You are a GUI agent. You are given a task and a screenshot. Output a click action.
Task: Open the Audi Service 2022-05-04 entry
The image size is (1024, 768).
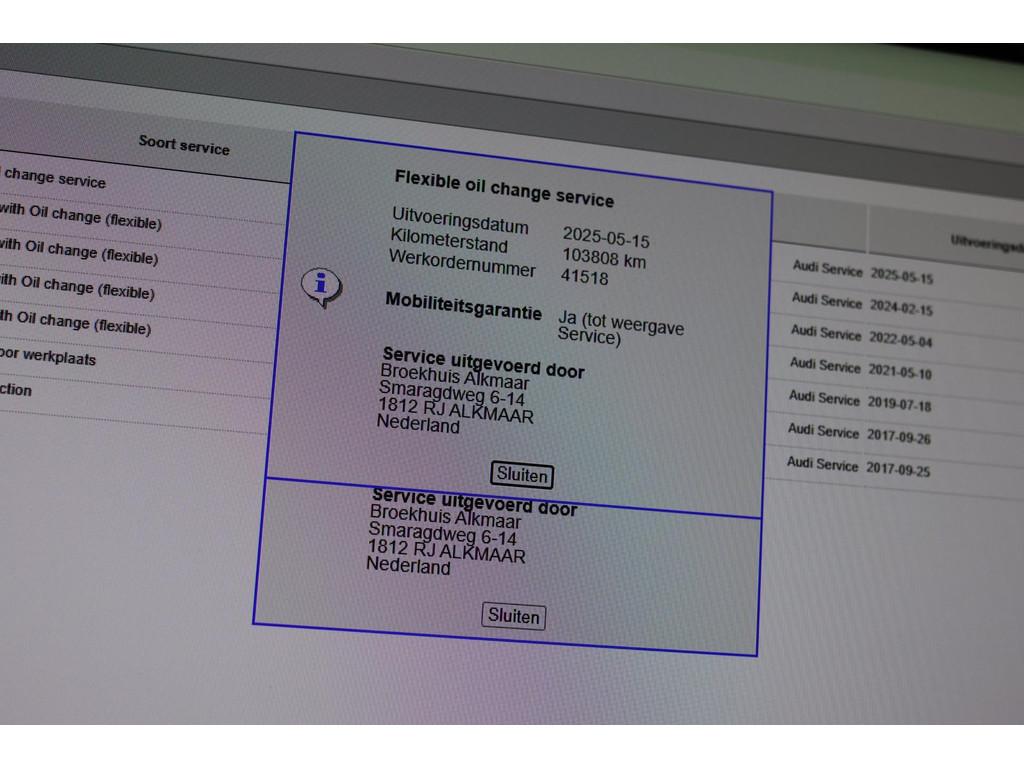click(x=860, y=337)
